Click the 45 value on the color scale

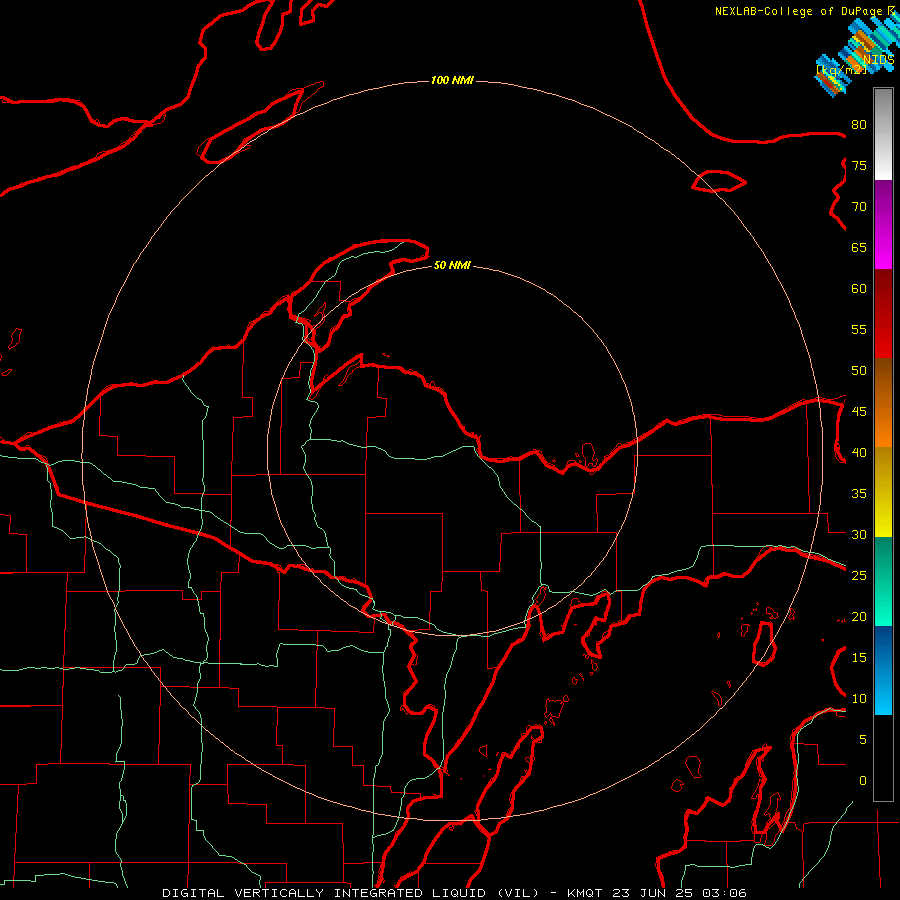859,412
